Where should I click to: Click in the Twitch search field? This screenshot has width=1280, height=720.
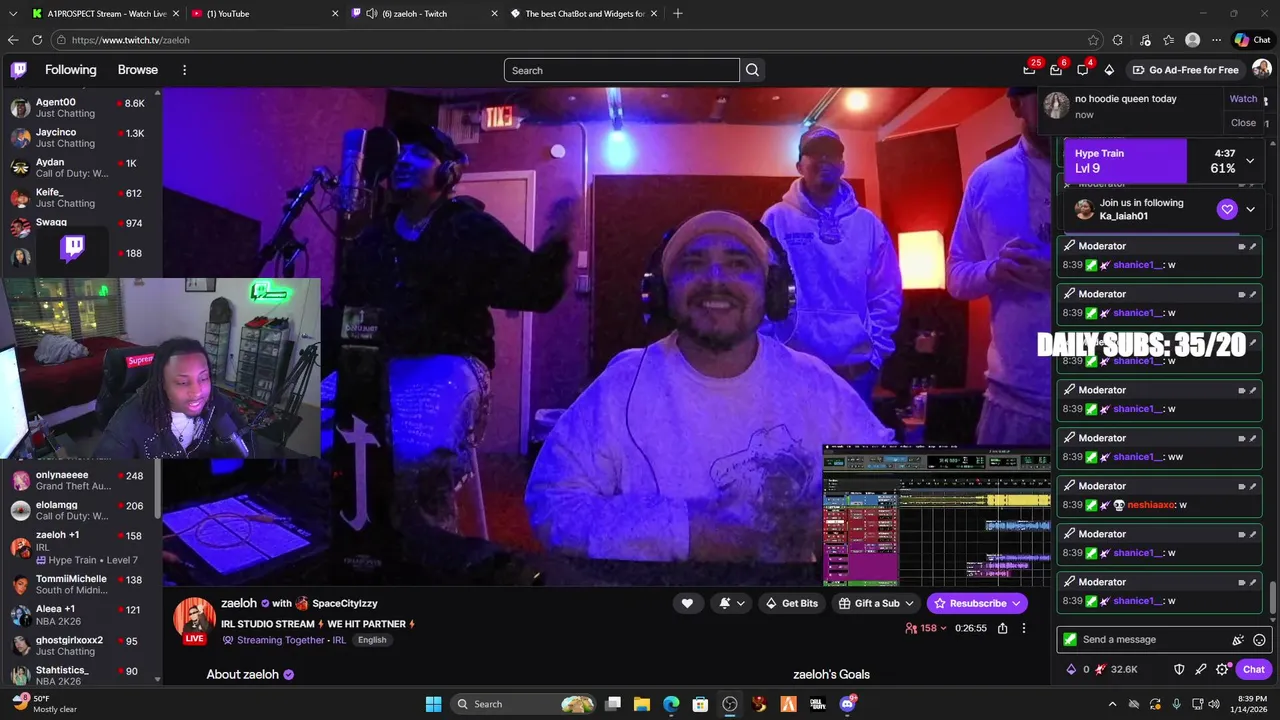click(x=622, y=70)
